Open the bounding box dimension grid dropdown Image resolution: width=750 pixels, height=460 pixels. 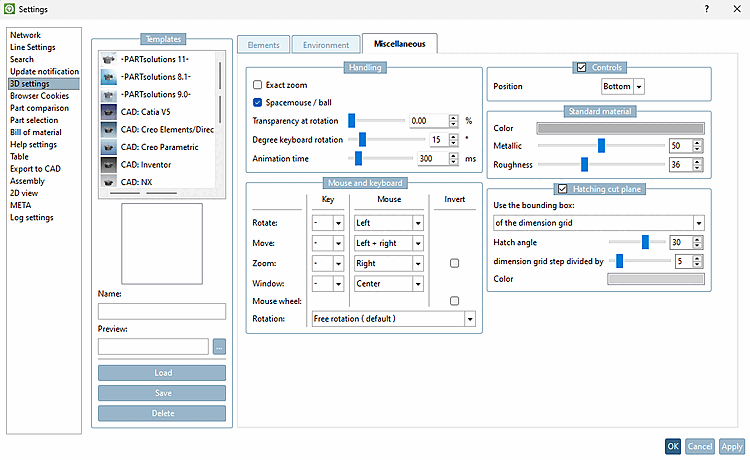598,223
